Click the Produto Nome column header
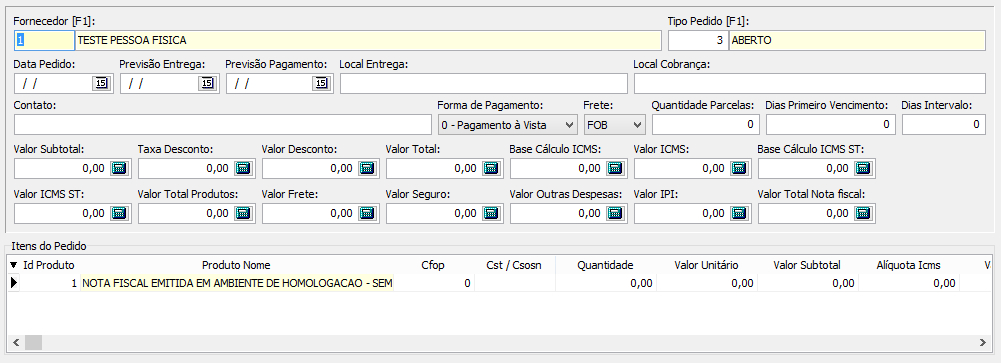 pos(236,265)
